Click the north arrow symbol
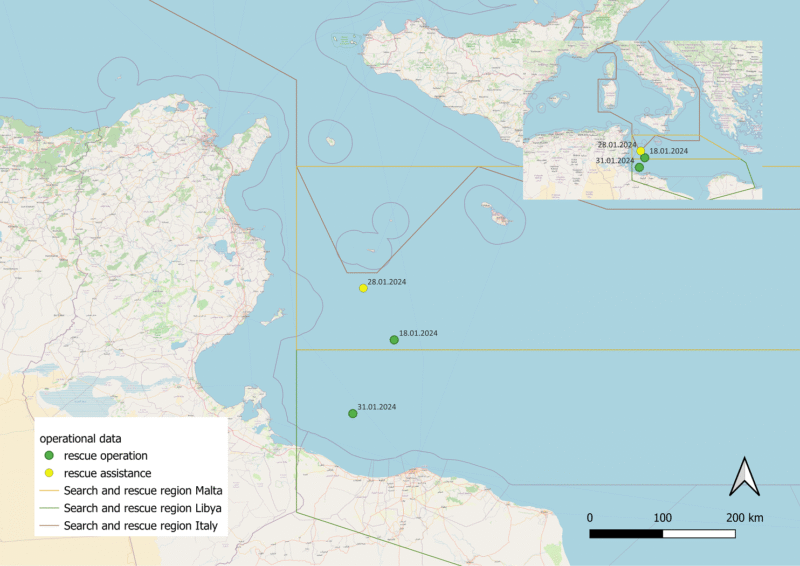800x566 pixels. 744,477
